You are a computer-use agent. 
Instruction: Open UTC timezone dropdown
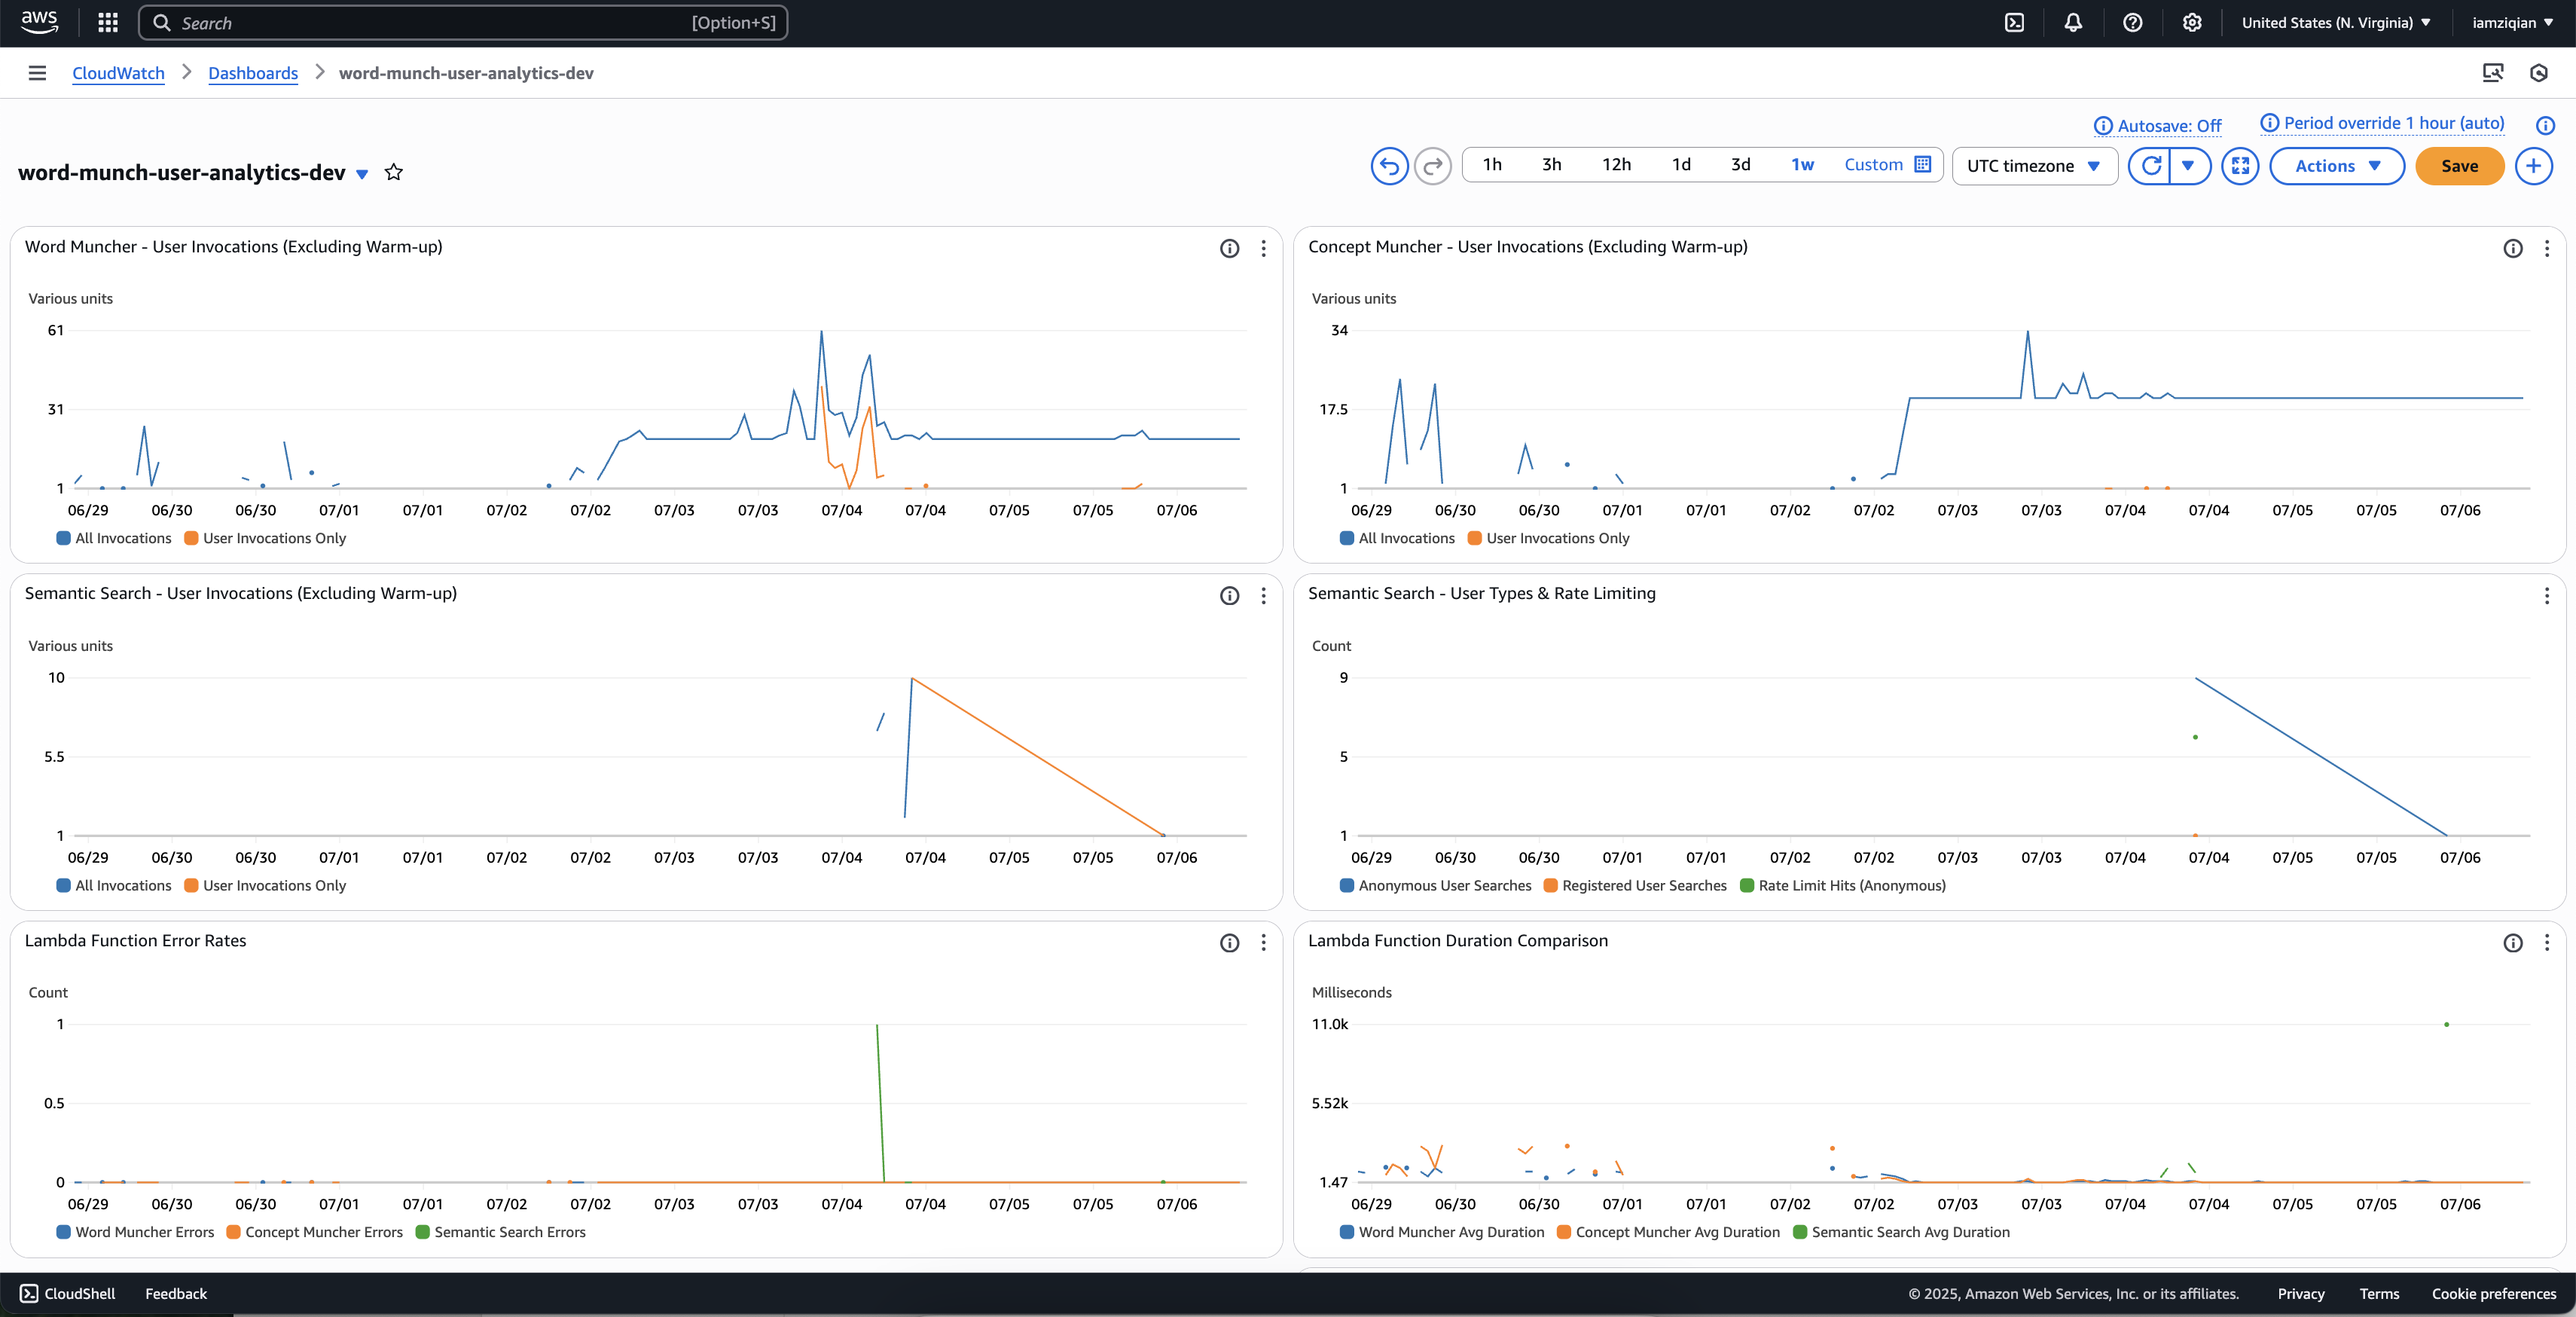point(2033,166)
